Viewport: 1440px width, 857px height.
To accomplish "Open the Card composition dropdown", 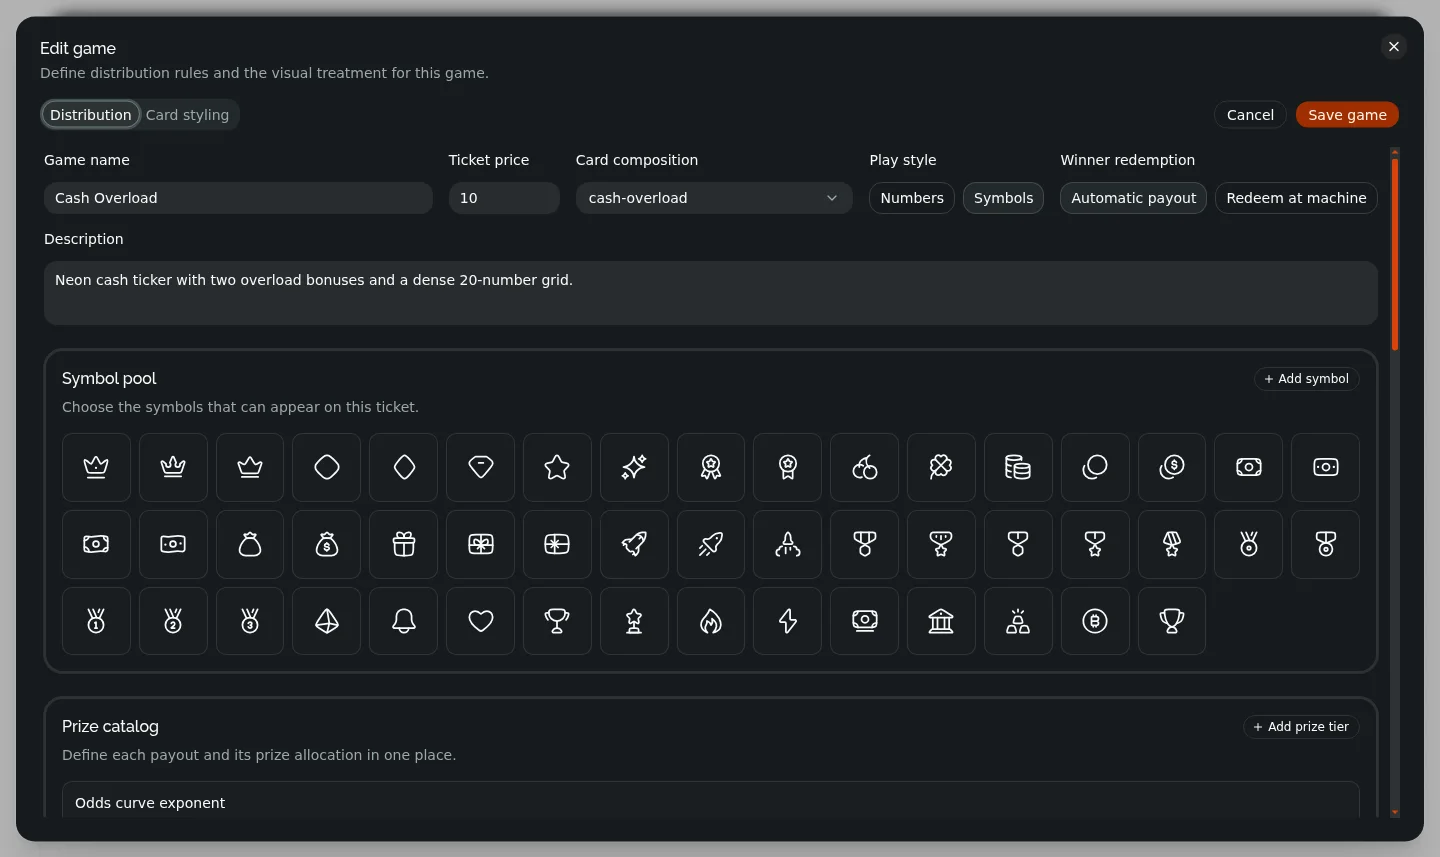I will click(x=714, y=198).
